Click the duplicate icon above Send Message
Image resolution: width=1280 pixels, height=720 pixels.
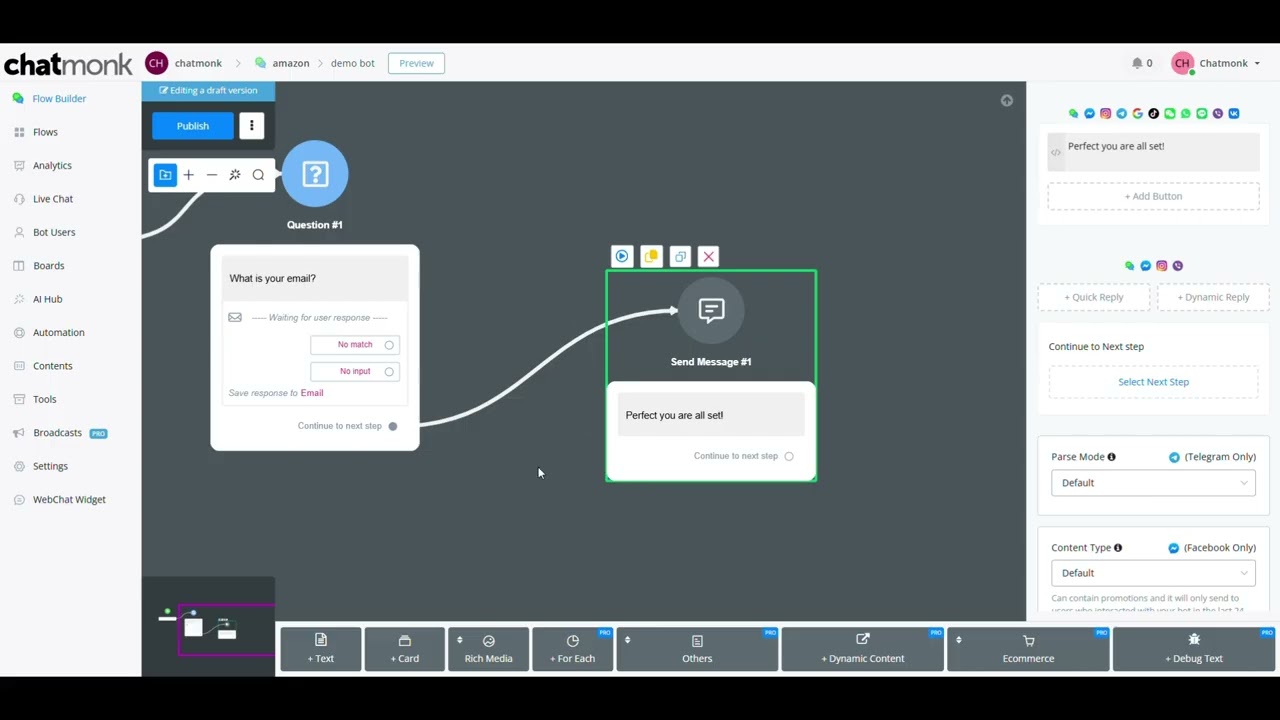tap(680, 257)
